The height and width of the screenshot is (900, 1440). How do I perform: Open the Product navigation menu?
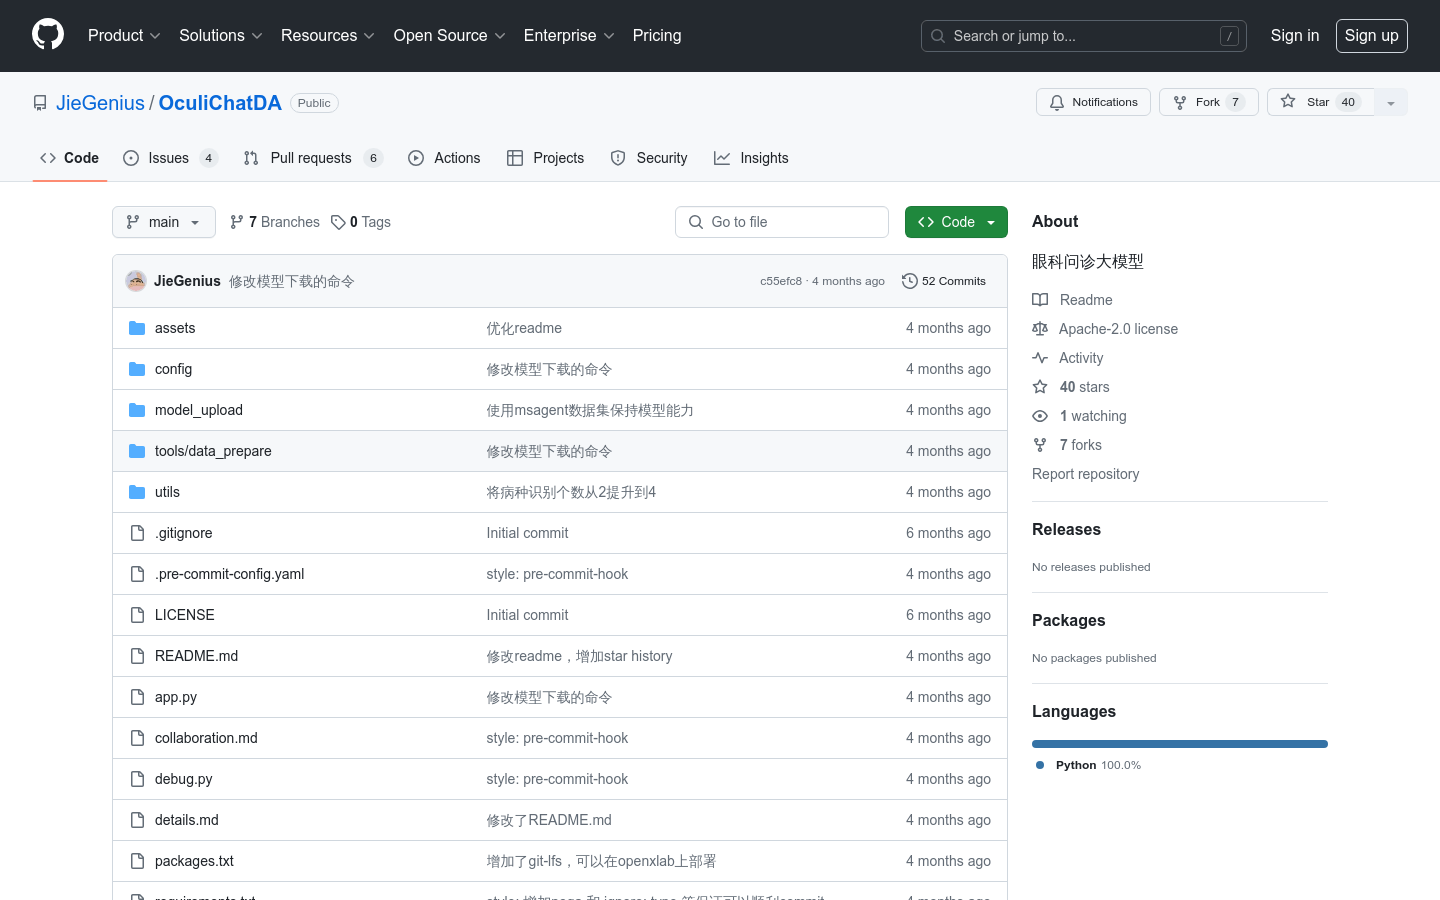[124, 36]
